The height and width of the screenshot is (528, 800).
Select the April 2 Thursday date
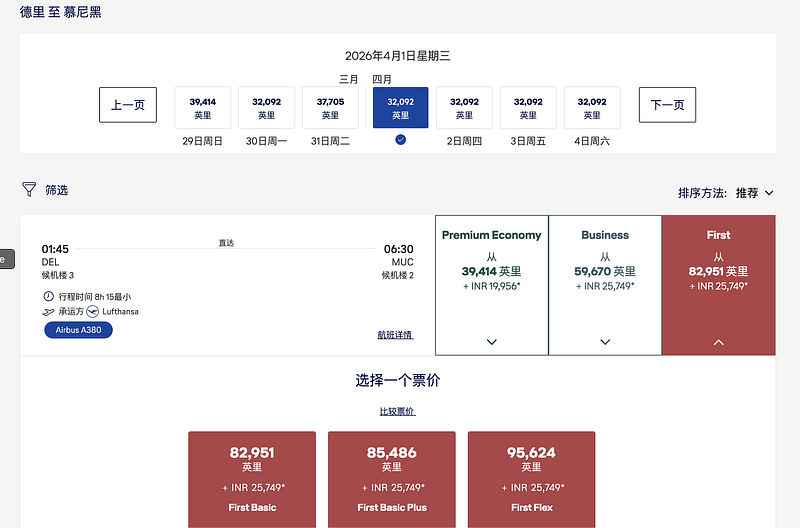464,108
